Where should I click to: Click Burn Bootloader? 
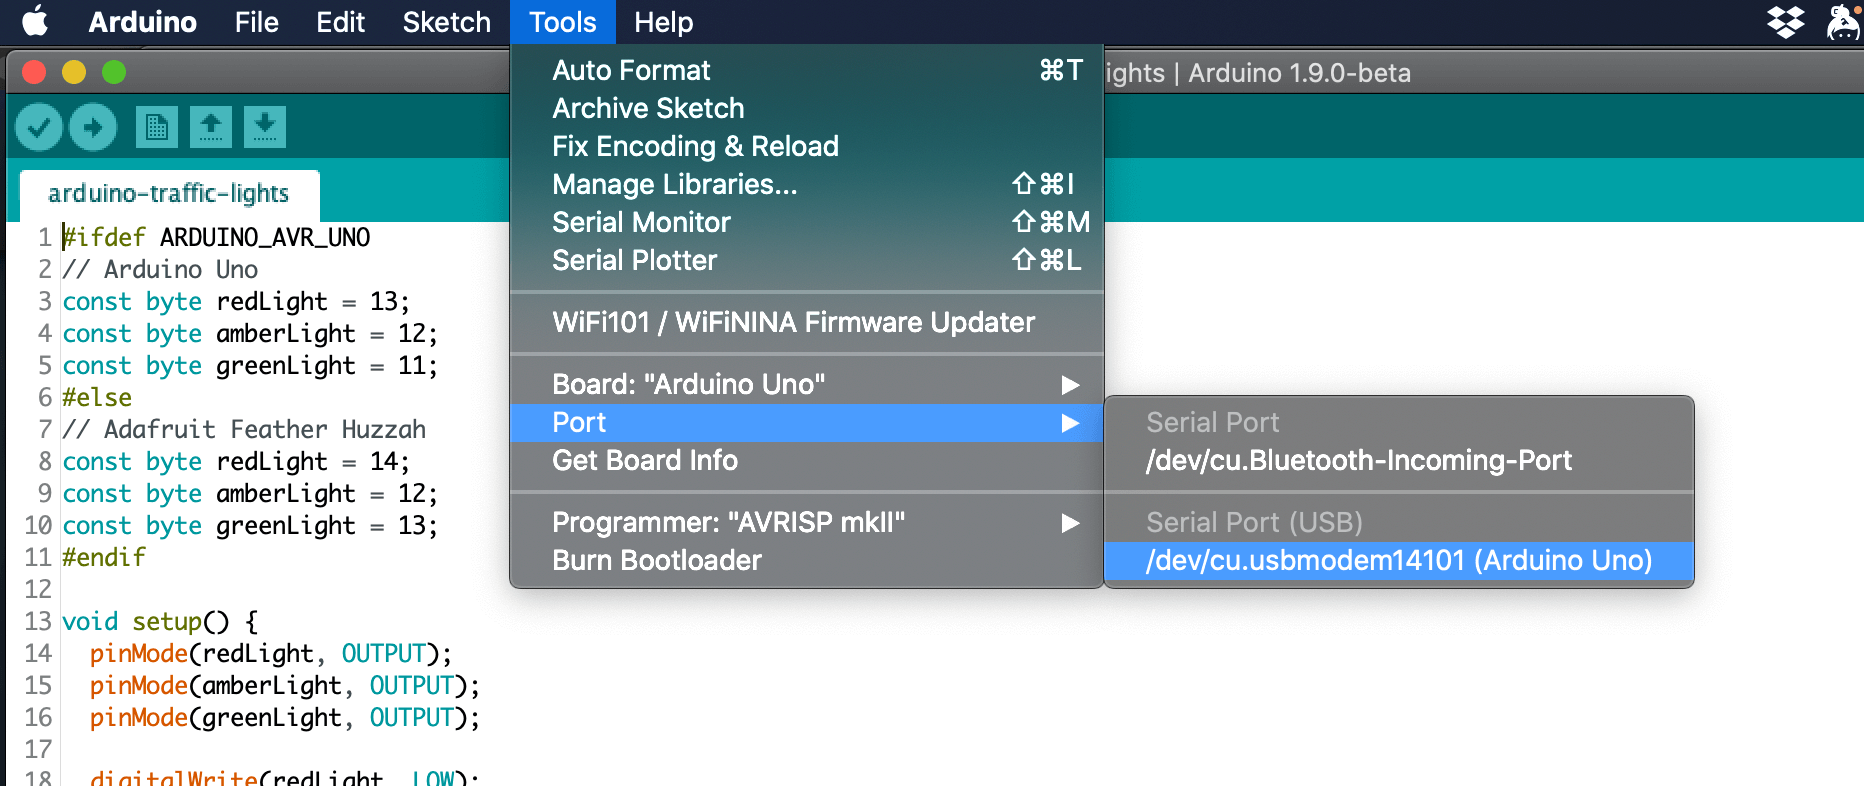point(656,560)
